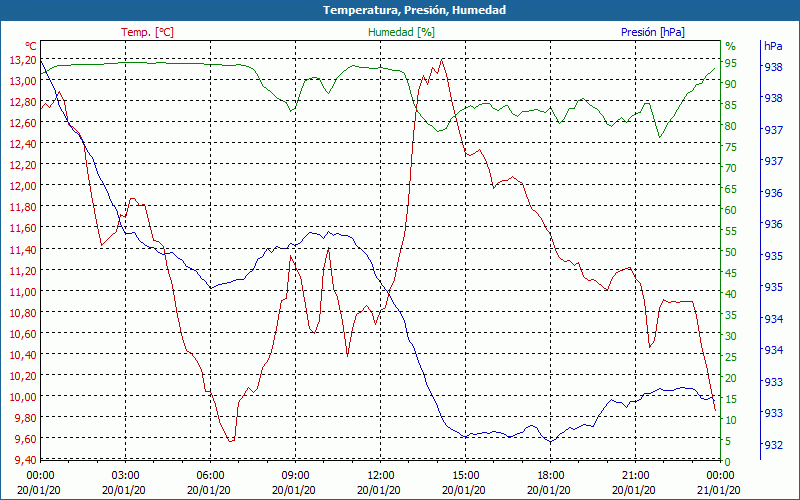800x500 pixels.
Task: Click green humidity axis value "5"
Action: pos(728,441)
